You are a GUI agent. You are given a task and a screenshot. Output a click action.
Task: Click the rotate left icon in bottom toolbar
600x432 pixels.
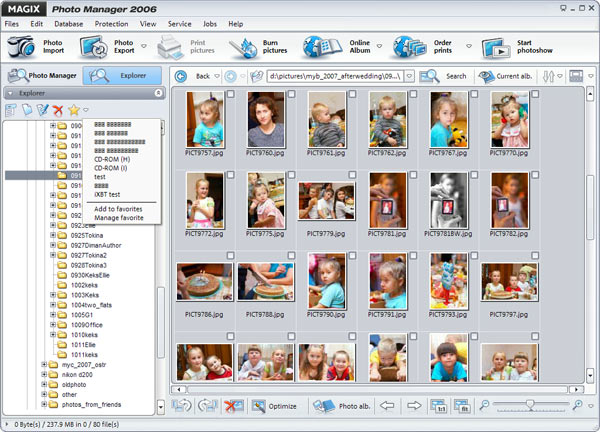pyautogui.click(x=181, y=406)
